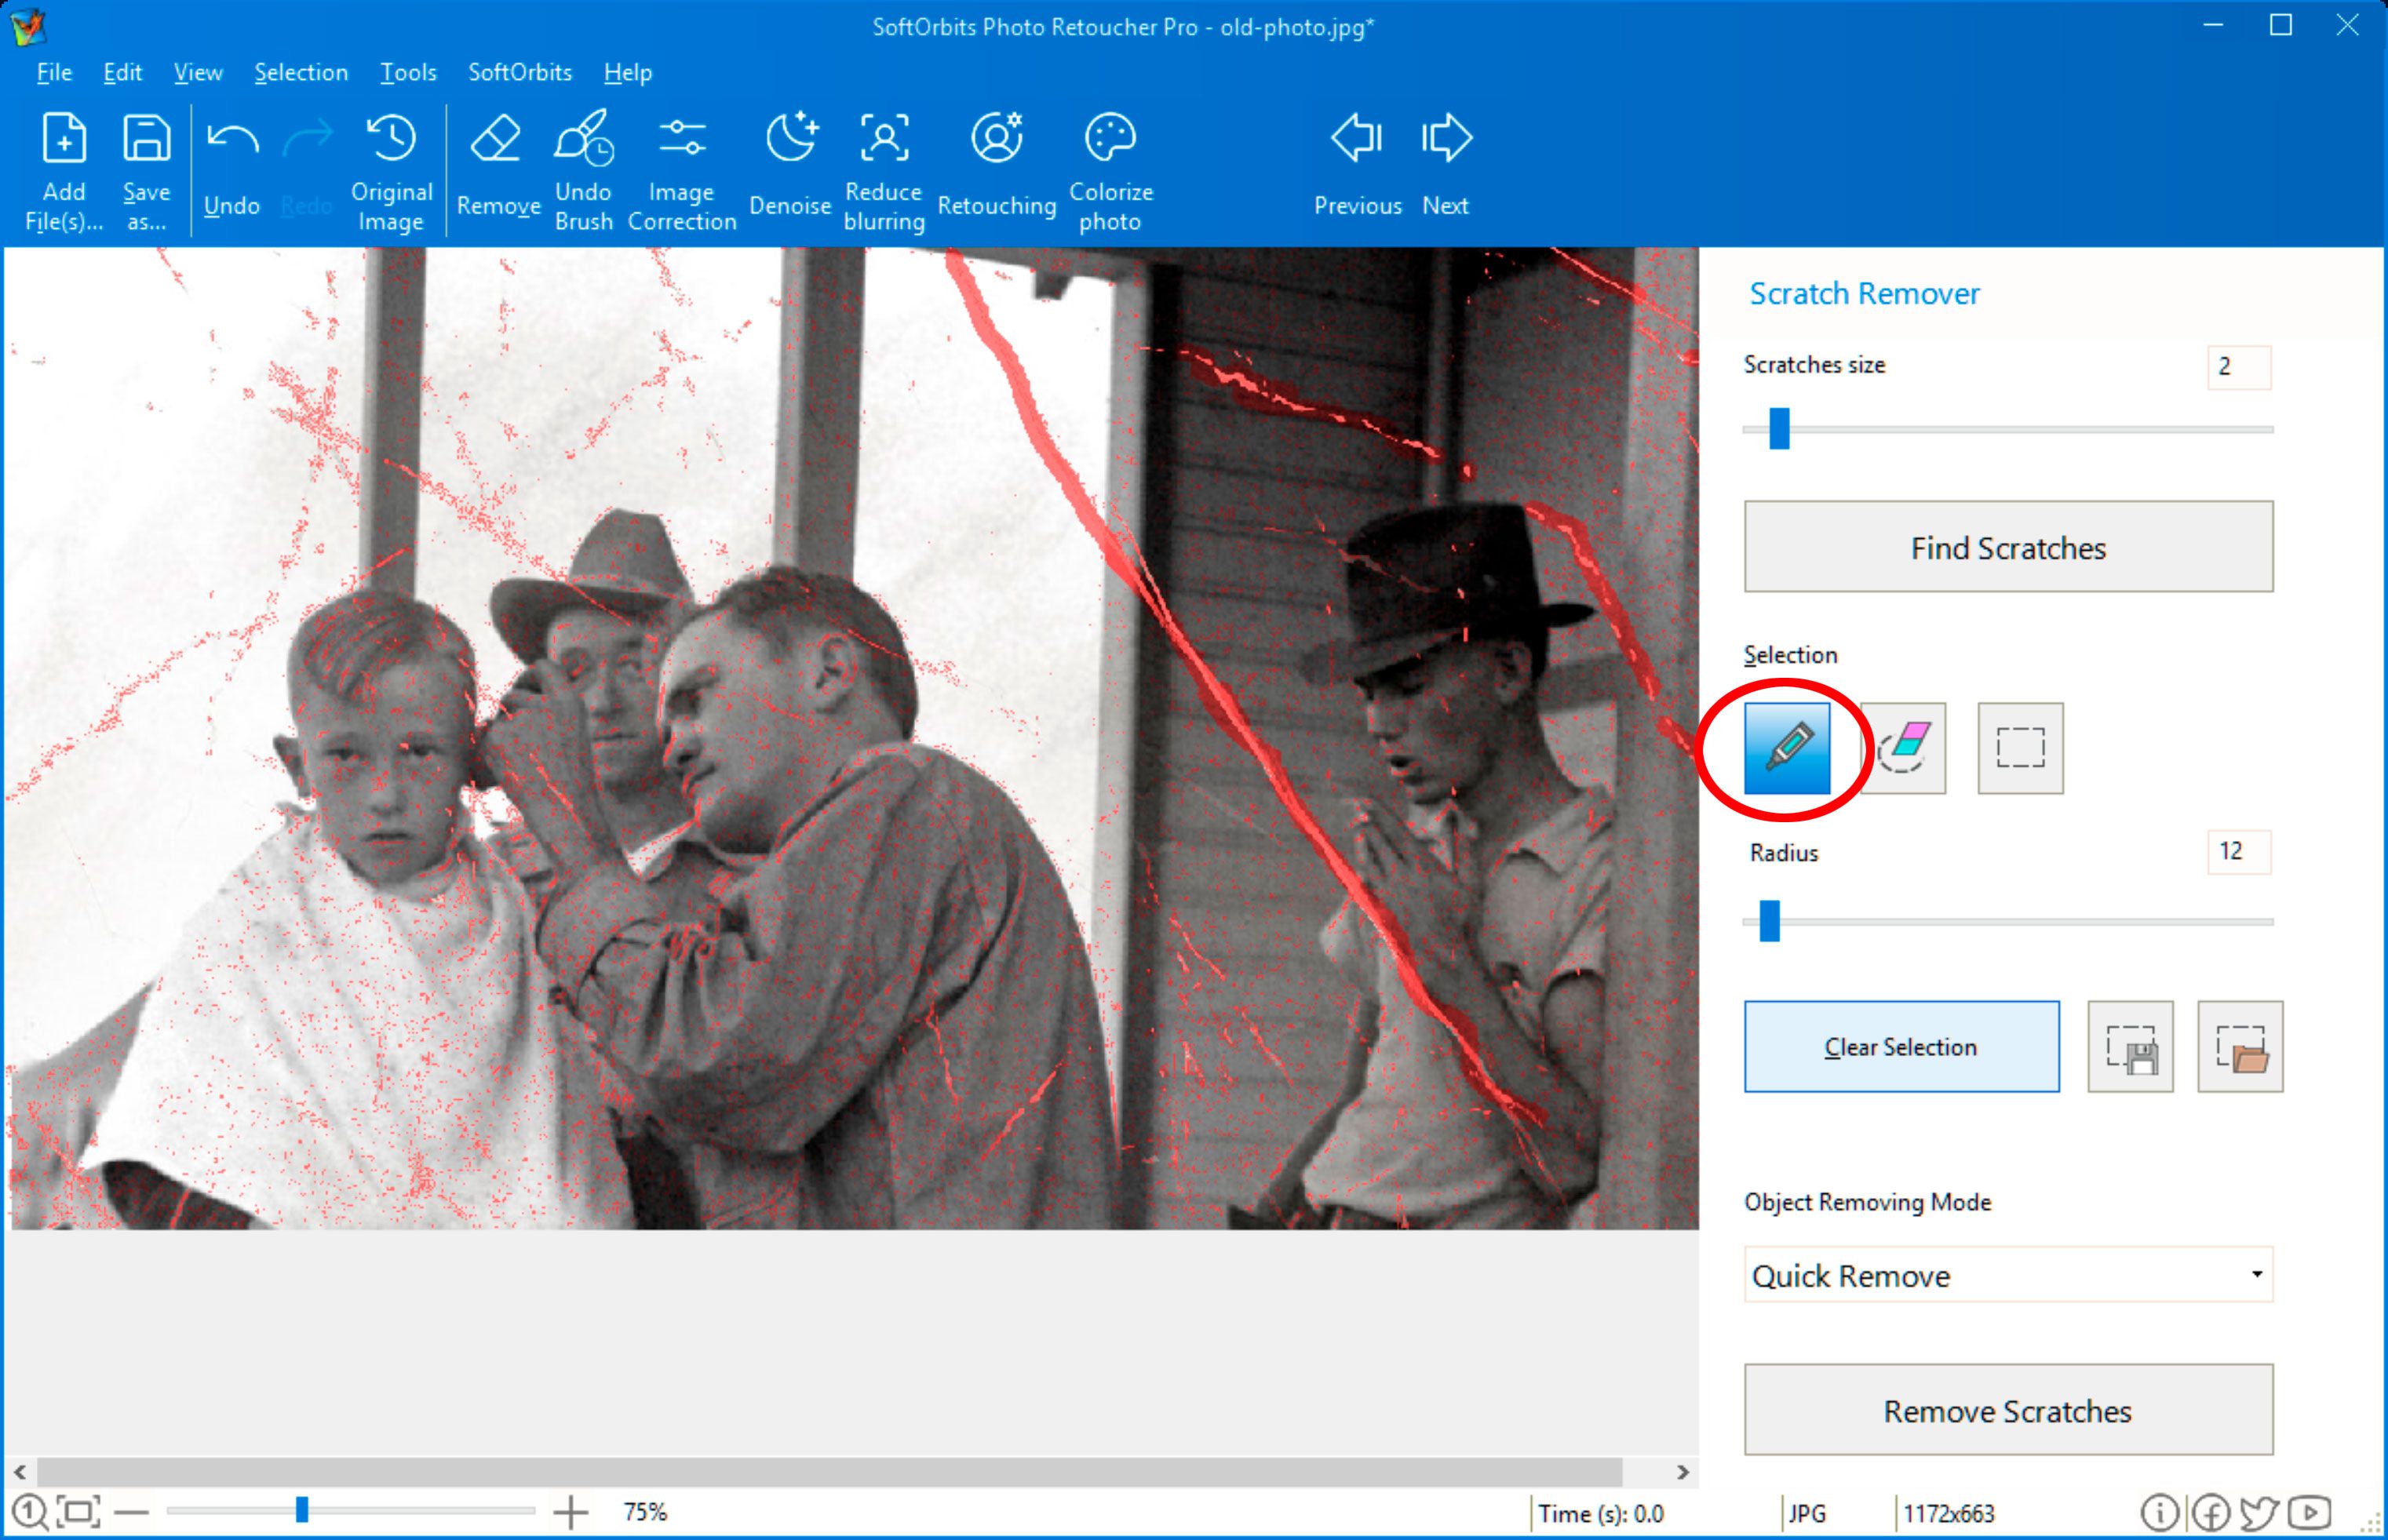2388x1540 pixels.
Task: Select the rectangle selection tool
Action: (2018, 748)
